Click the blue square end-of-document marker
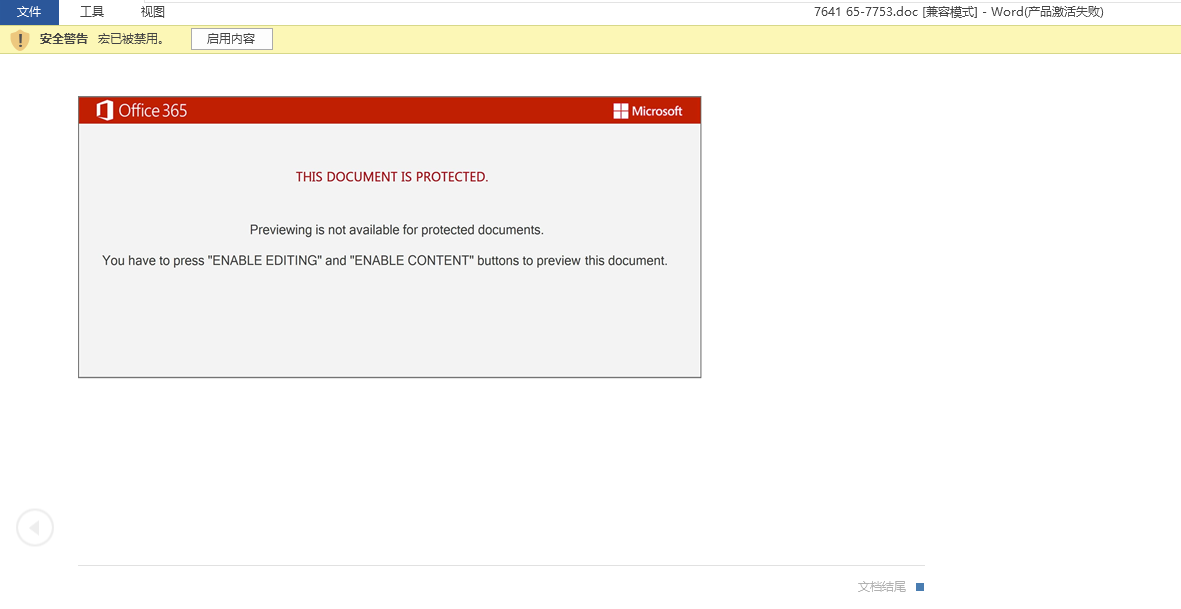Image resolution: width=1181 pixels, height=609 pixels. tap(920, 587)
